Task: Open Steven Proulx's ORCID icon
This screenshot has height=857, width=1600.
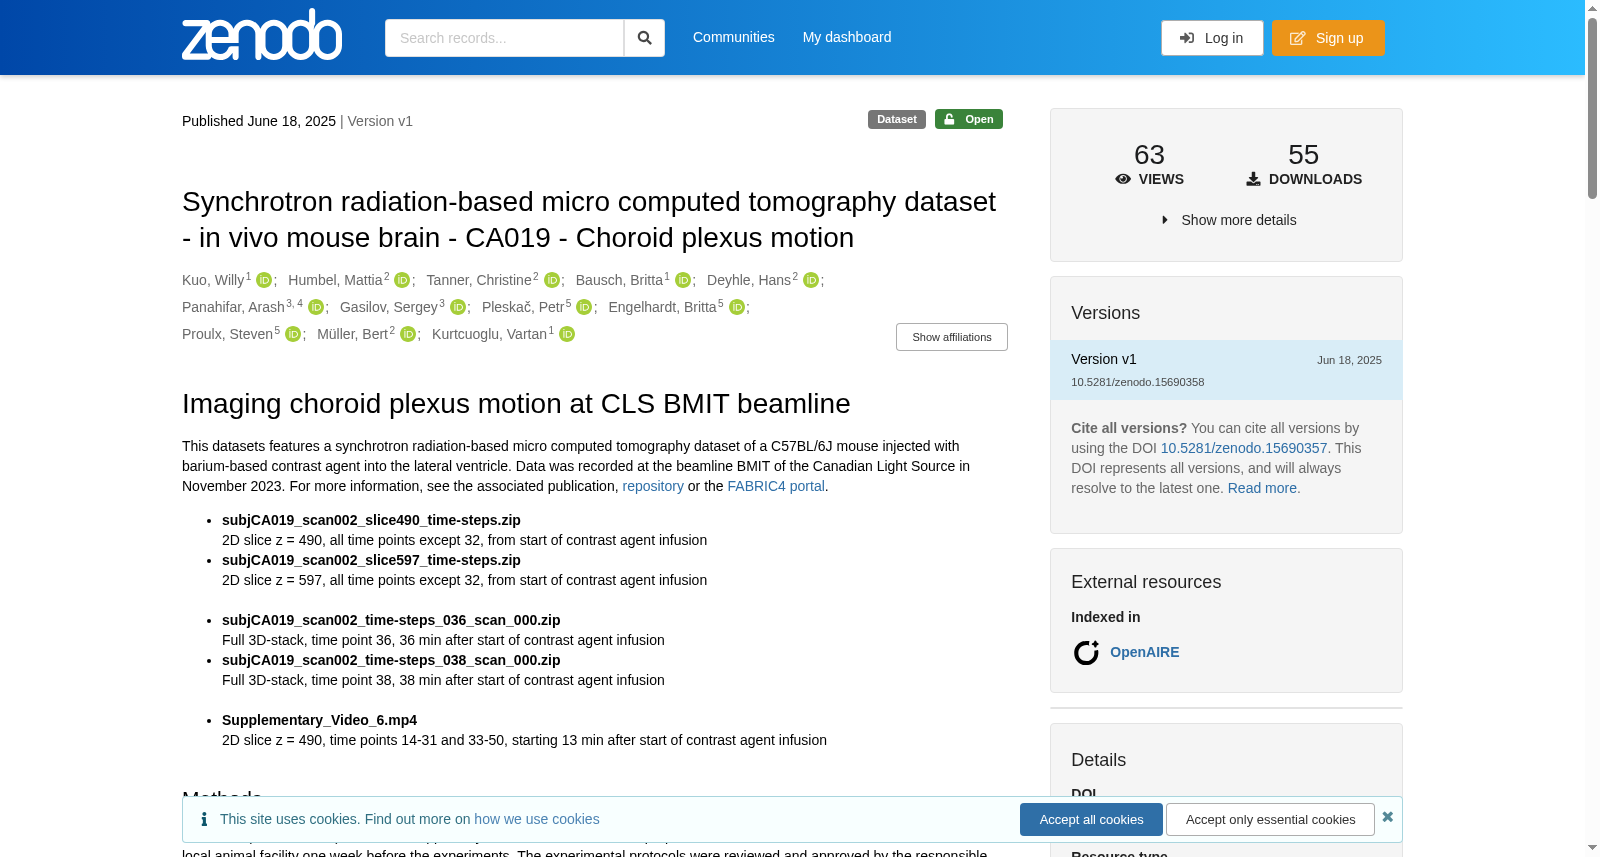Action: 293,335
